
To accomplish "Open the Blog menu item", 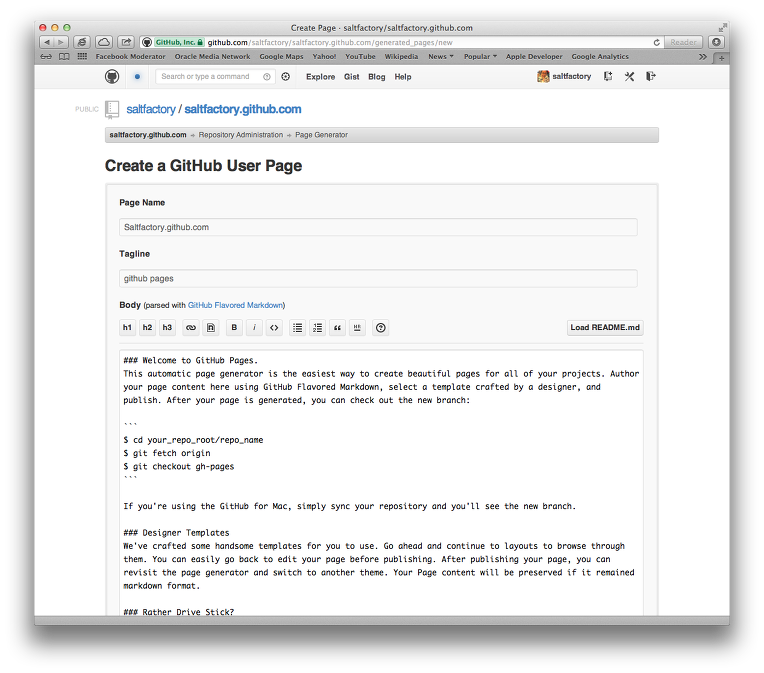I will 377,77.
